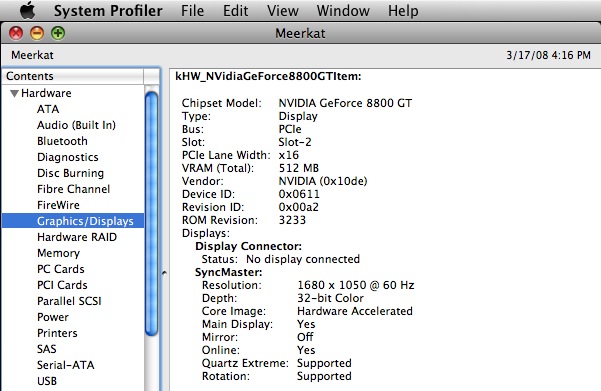This screenshot has height=391, width=601.
Task: Click the NVIDIA (0x10de) vendor value
Action: click(x=323, y=181)
